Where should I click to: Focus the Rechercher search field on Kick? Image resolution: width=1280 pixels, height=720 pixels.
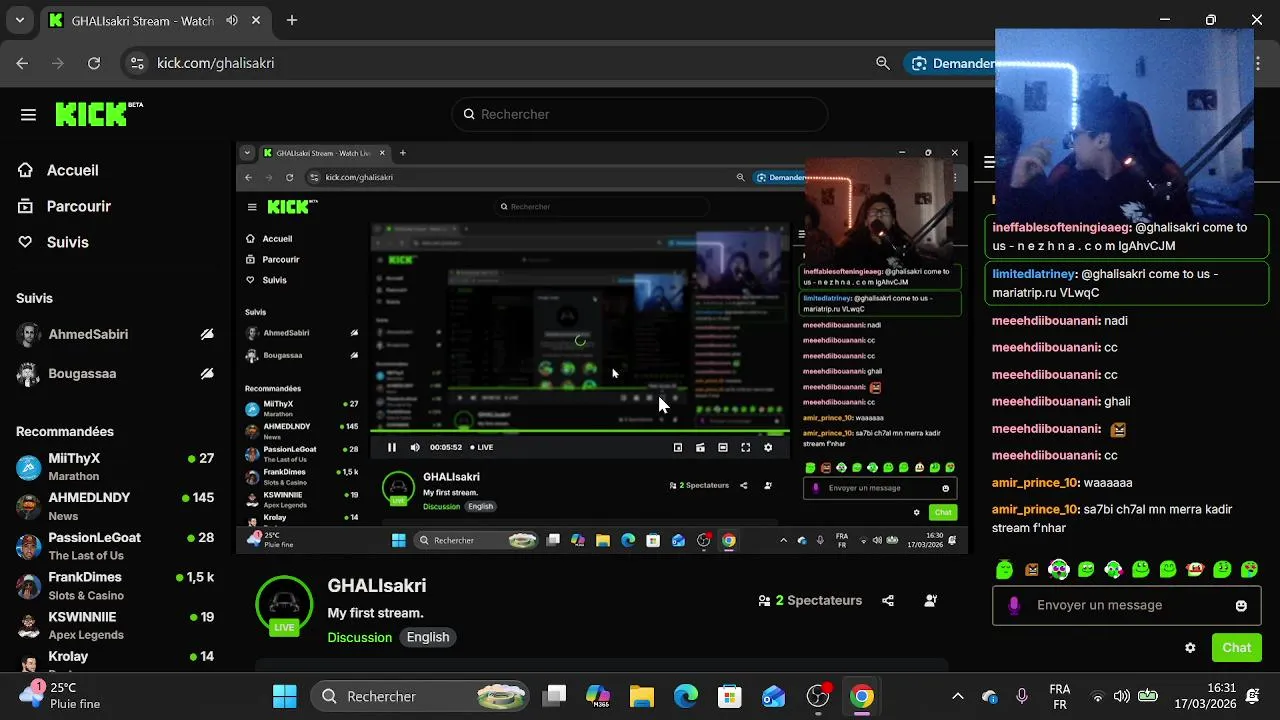point(640,114)
